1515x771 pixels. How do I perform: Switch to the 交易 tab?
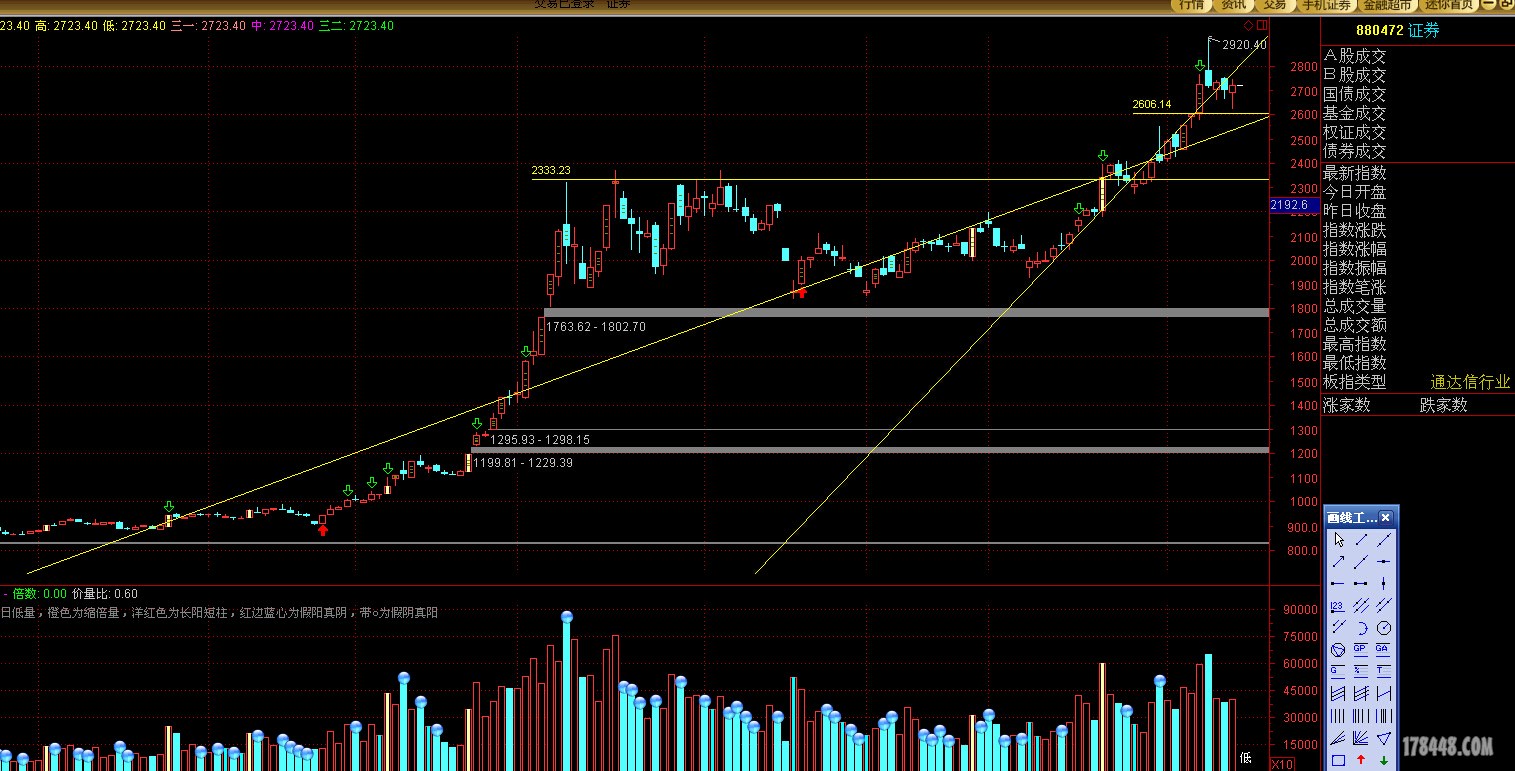(x=1274, y=5)
